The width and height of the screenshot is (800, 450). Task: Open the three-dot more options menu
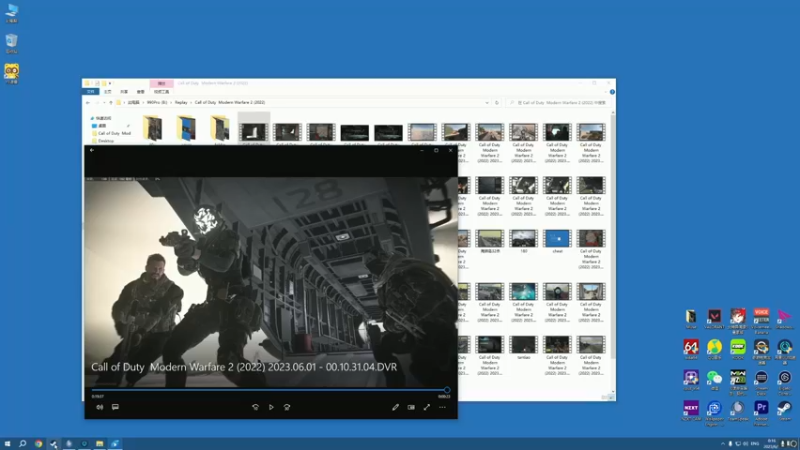(x=442, y=407)
